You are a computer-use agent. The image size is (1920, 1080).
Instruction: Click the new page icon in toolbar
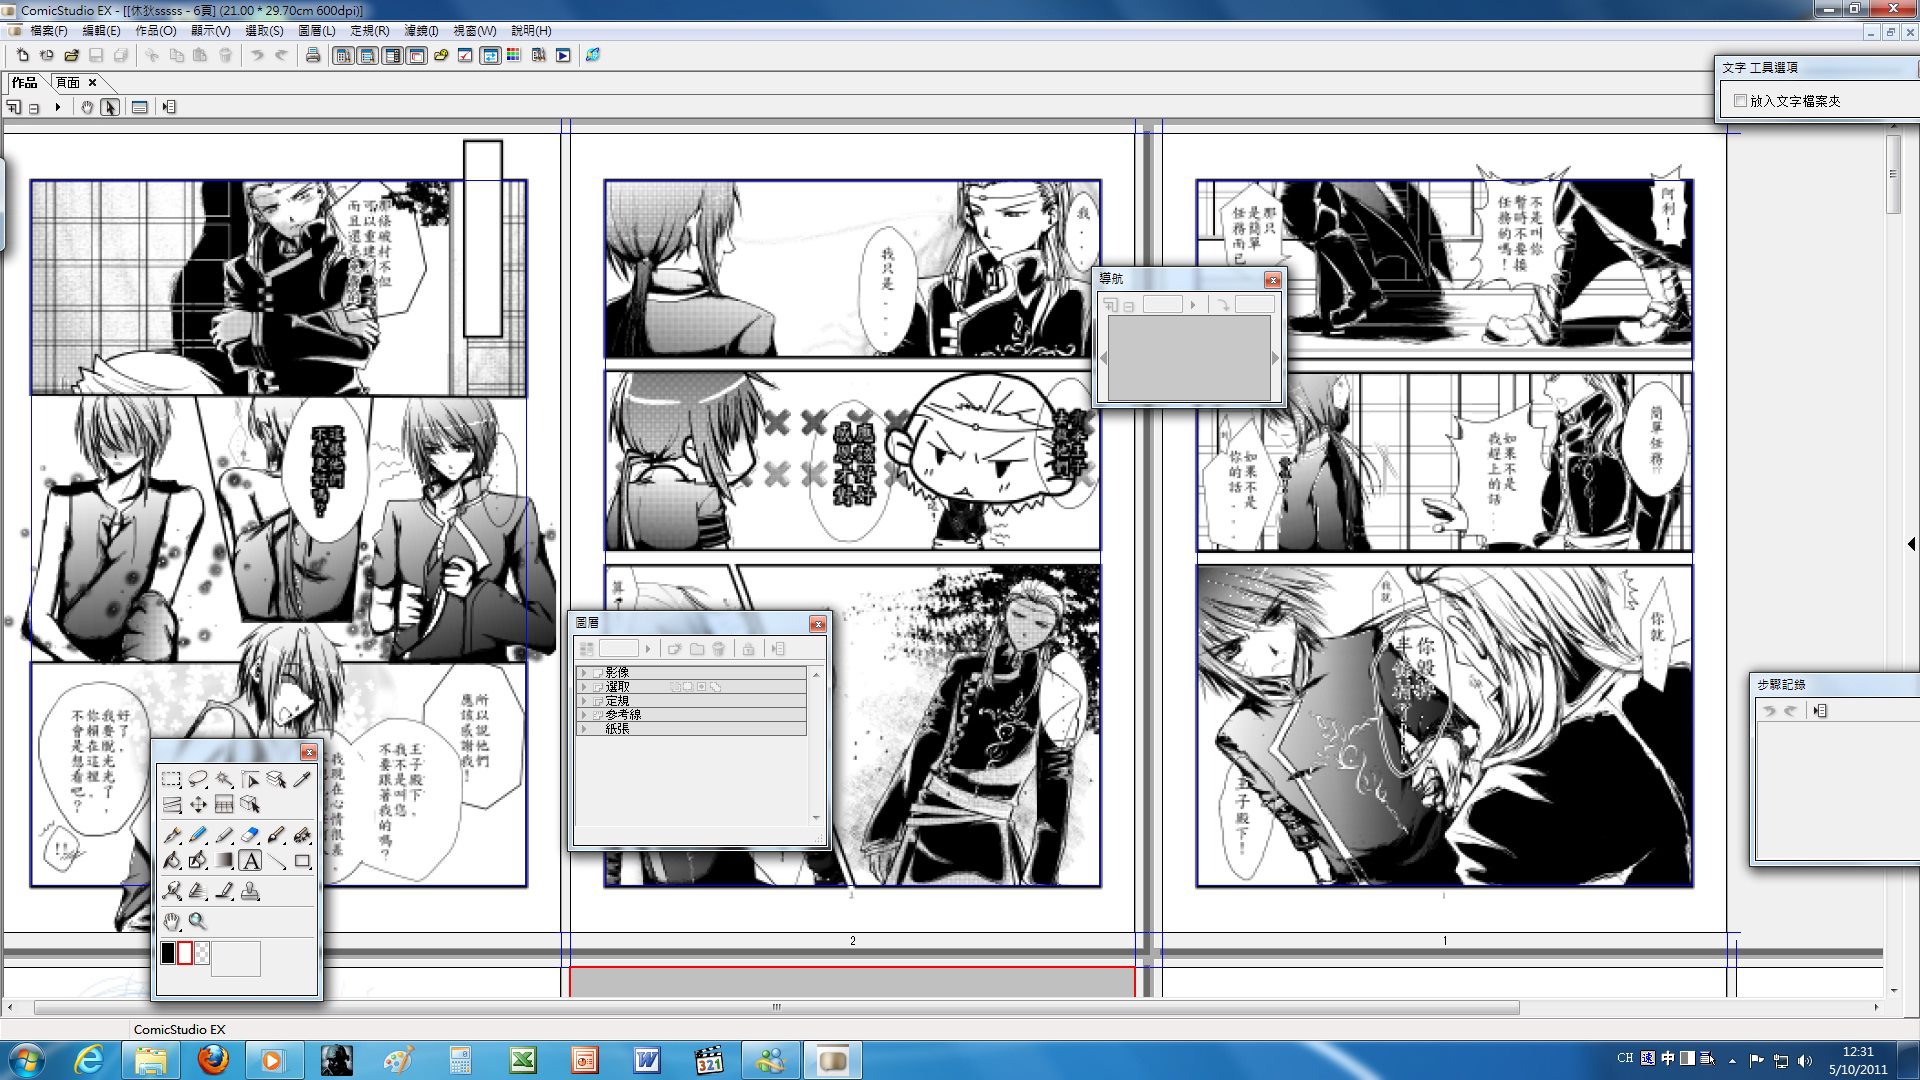tap(22, 55)
